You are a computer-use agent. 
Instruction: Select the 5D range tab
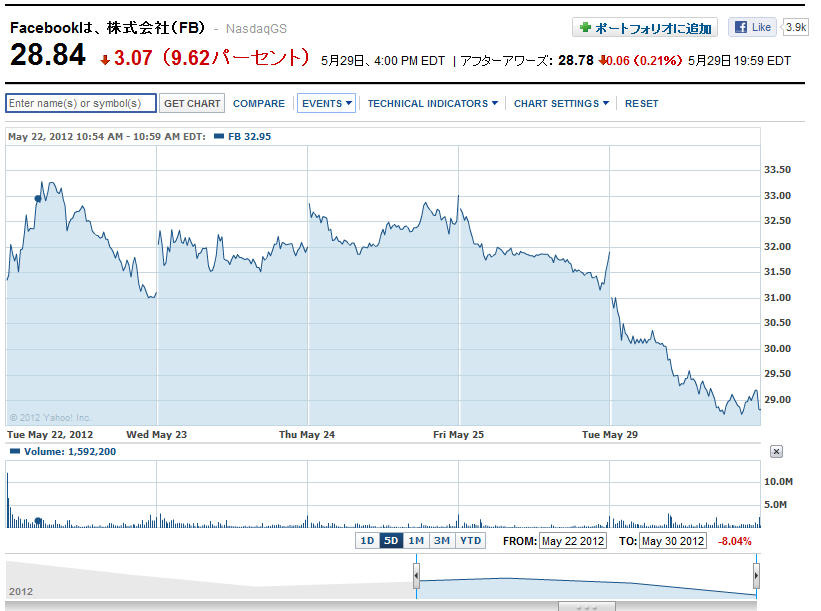391,540
